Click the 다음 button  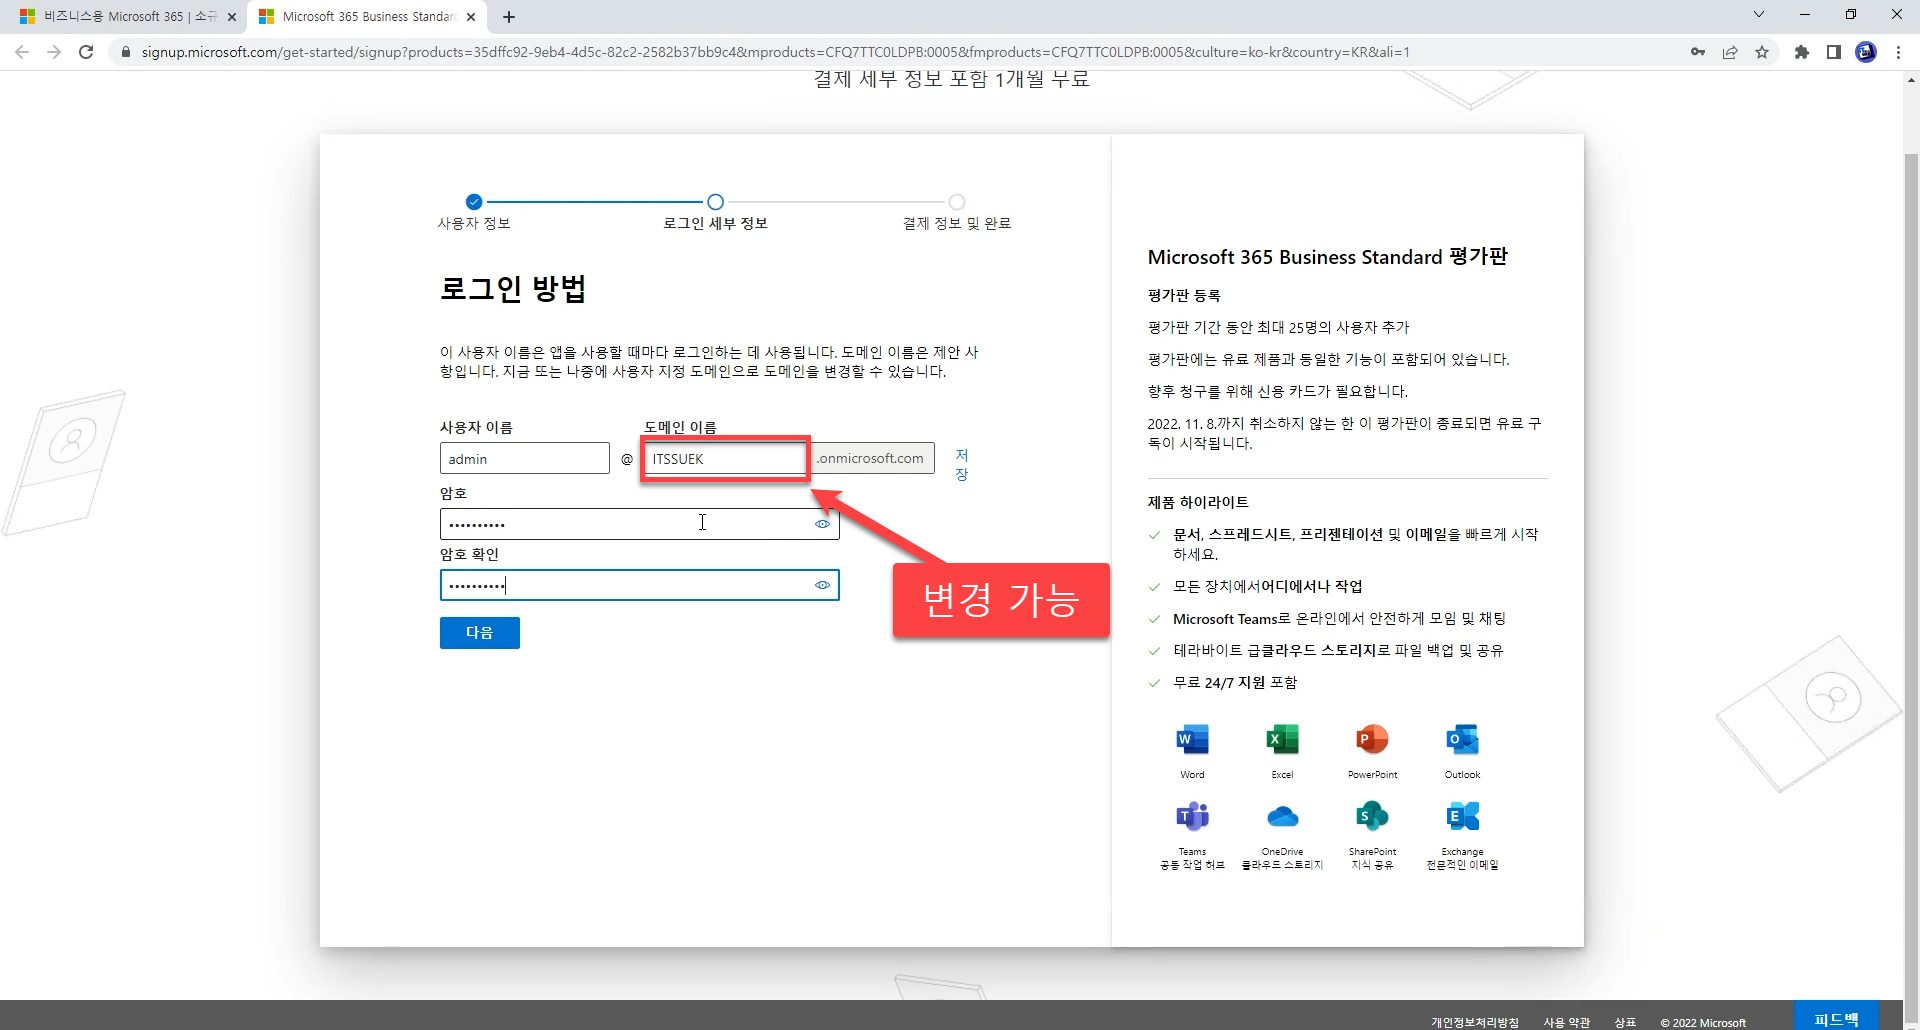(x=480, y=633)
